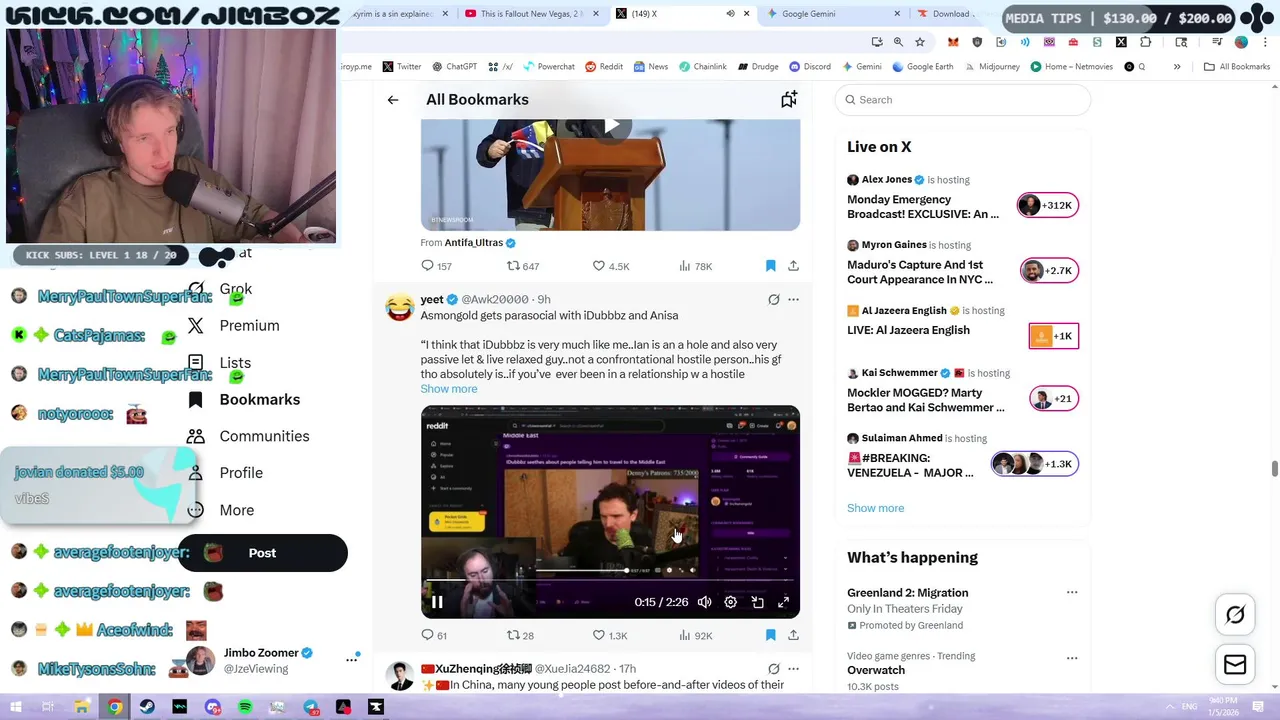Enter fullscreen on the video
Image resolution: width=1280 pixels, height=720 pixels.
pos(784,602)
